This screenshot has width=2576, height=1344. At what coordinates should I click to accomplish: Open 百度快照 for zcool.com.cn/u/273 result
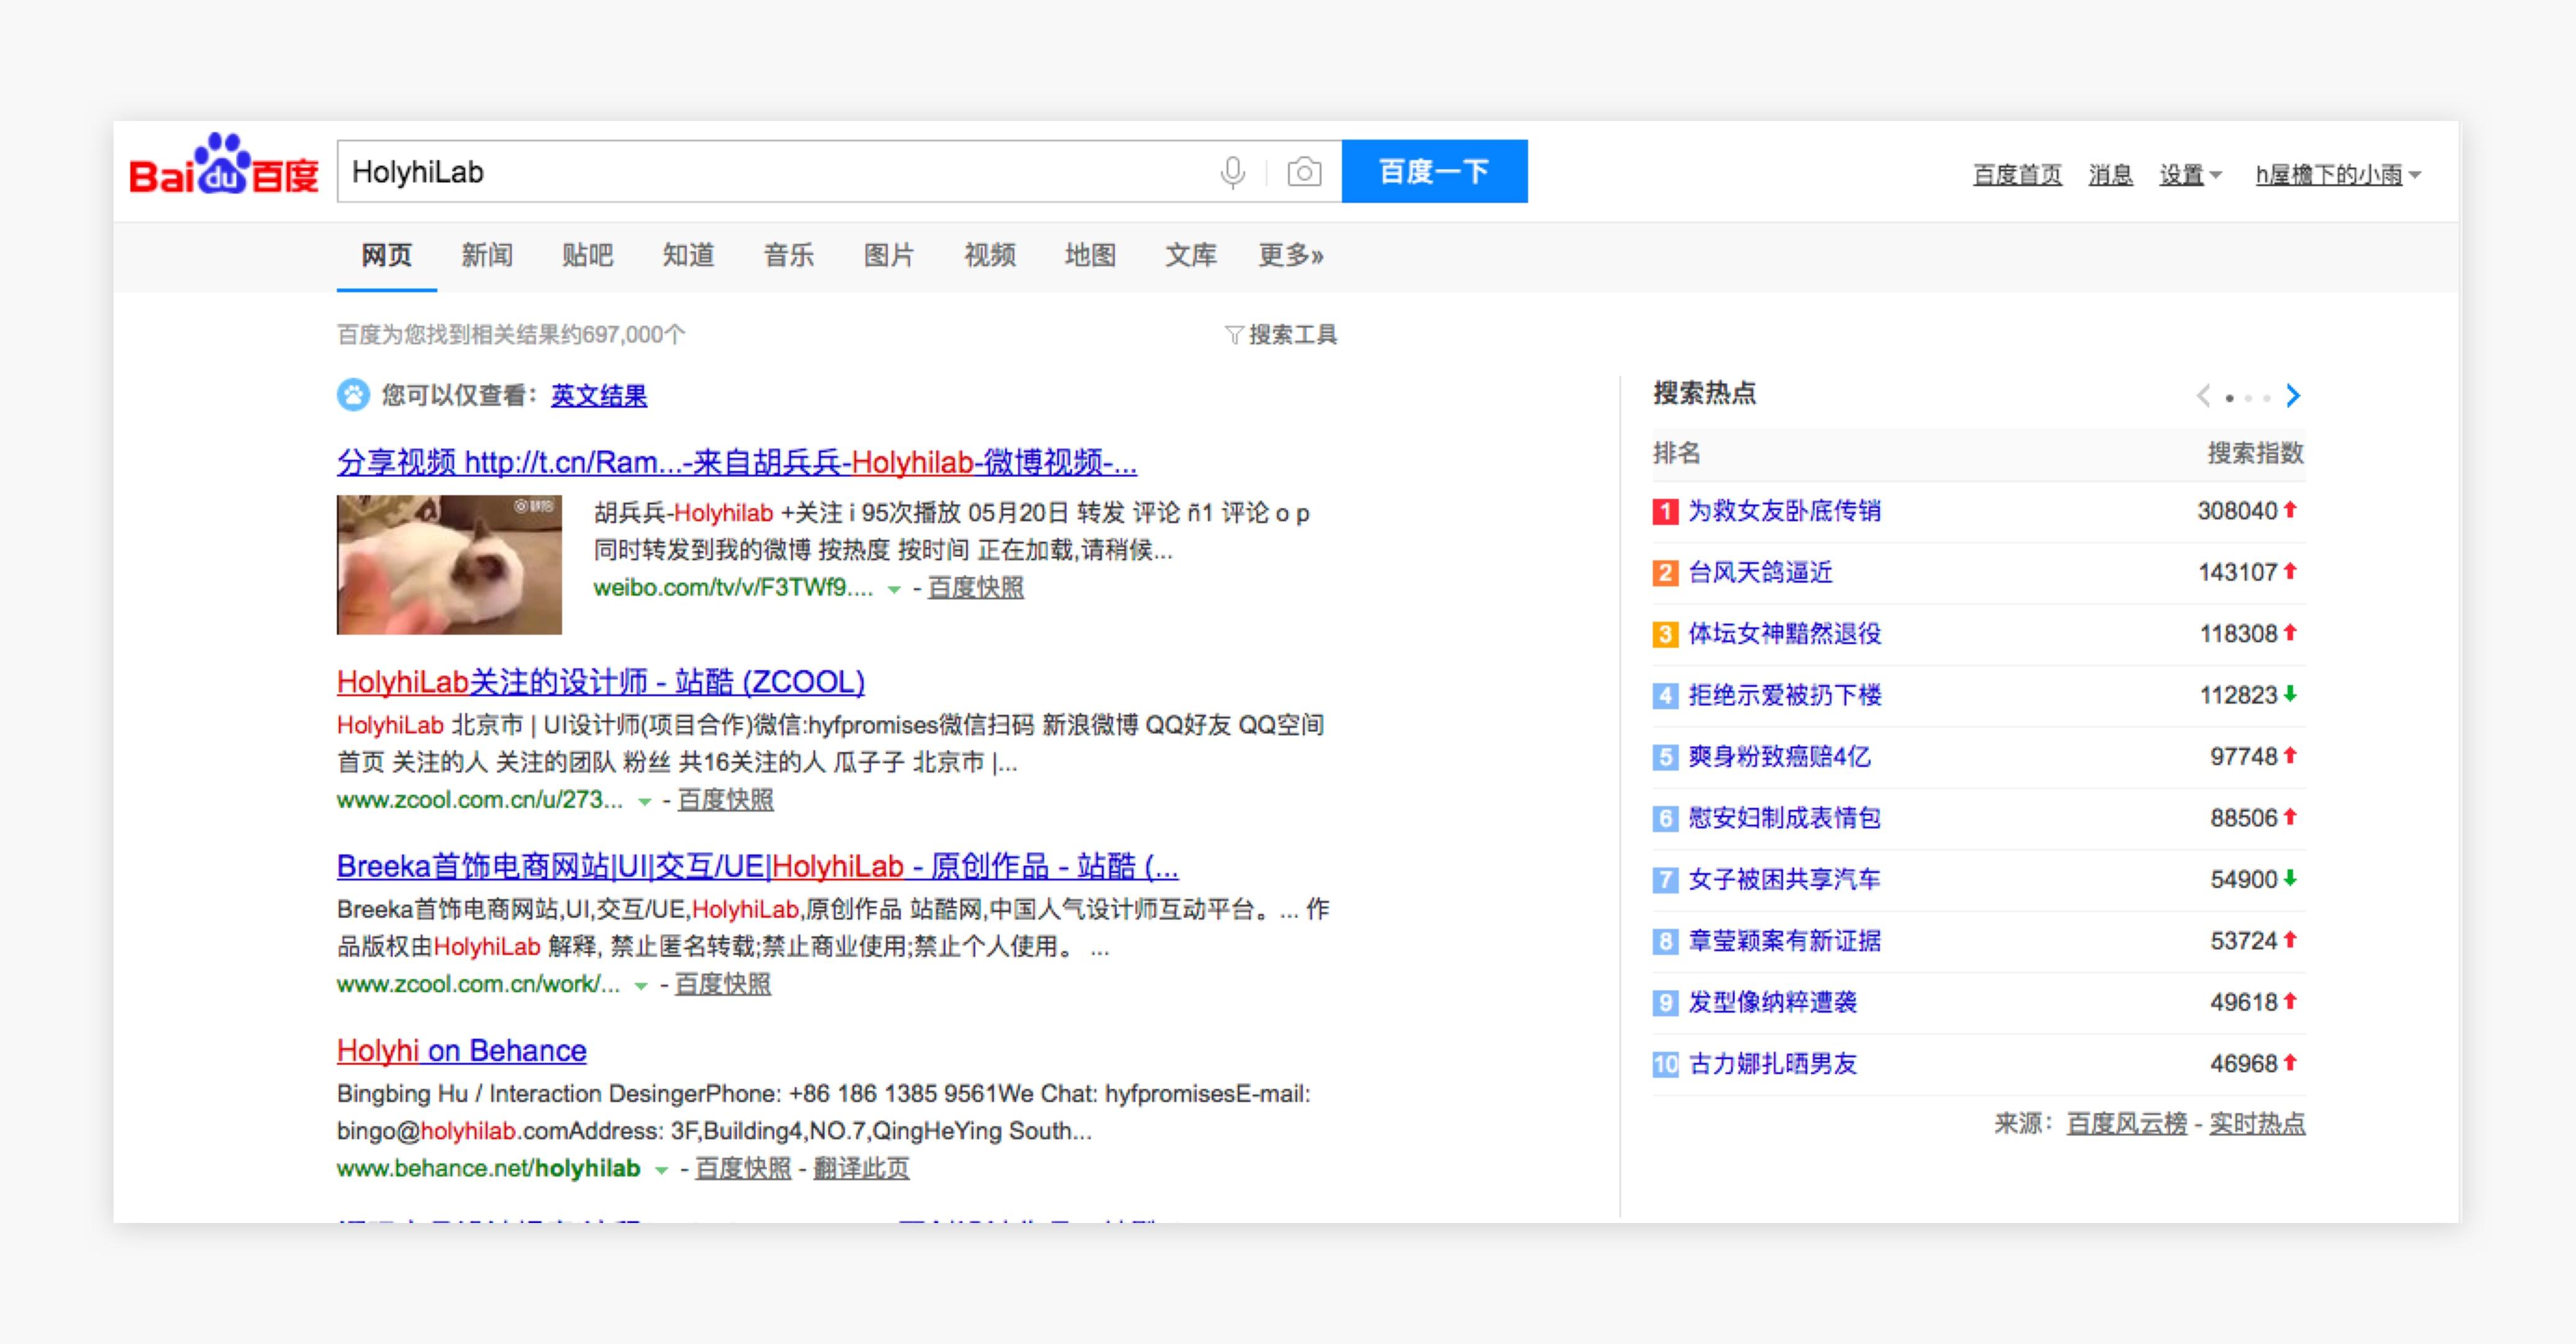725,800
